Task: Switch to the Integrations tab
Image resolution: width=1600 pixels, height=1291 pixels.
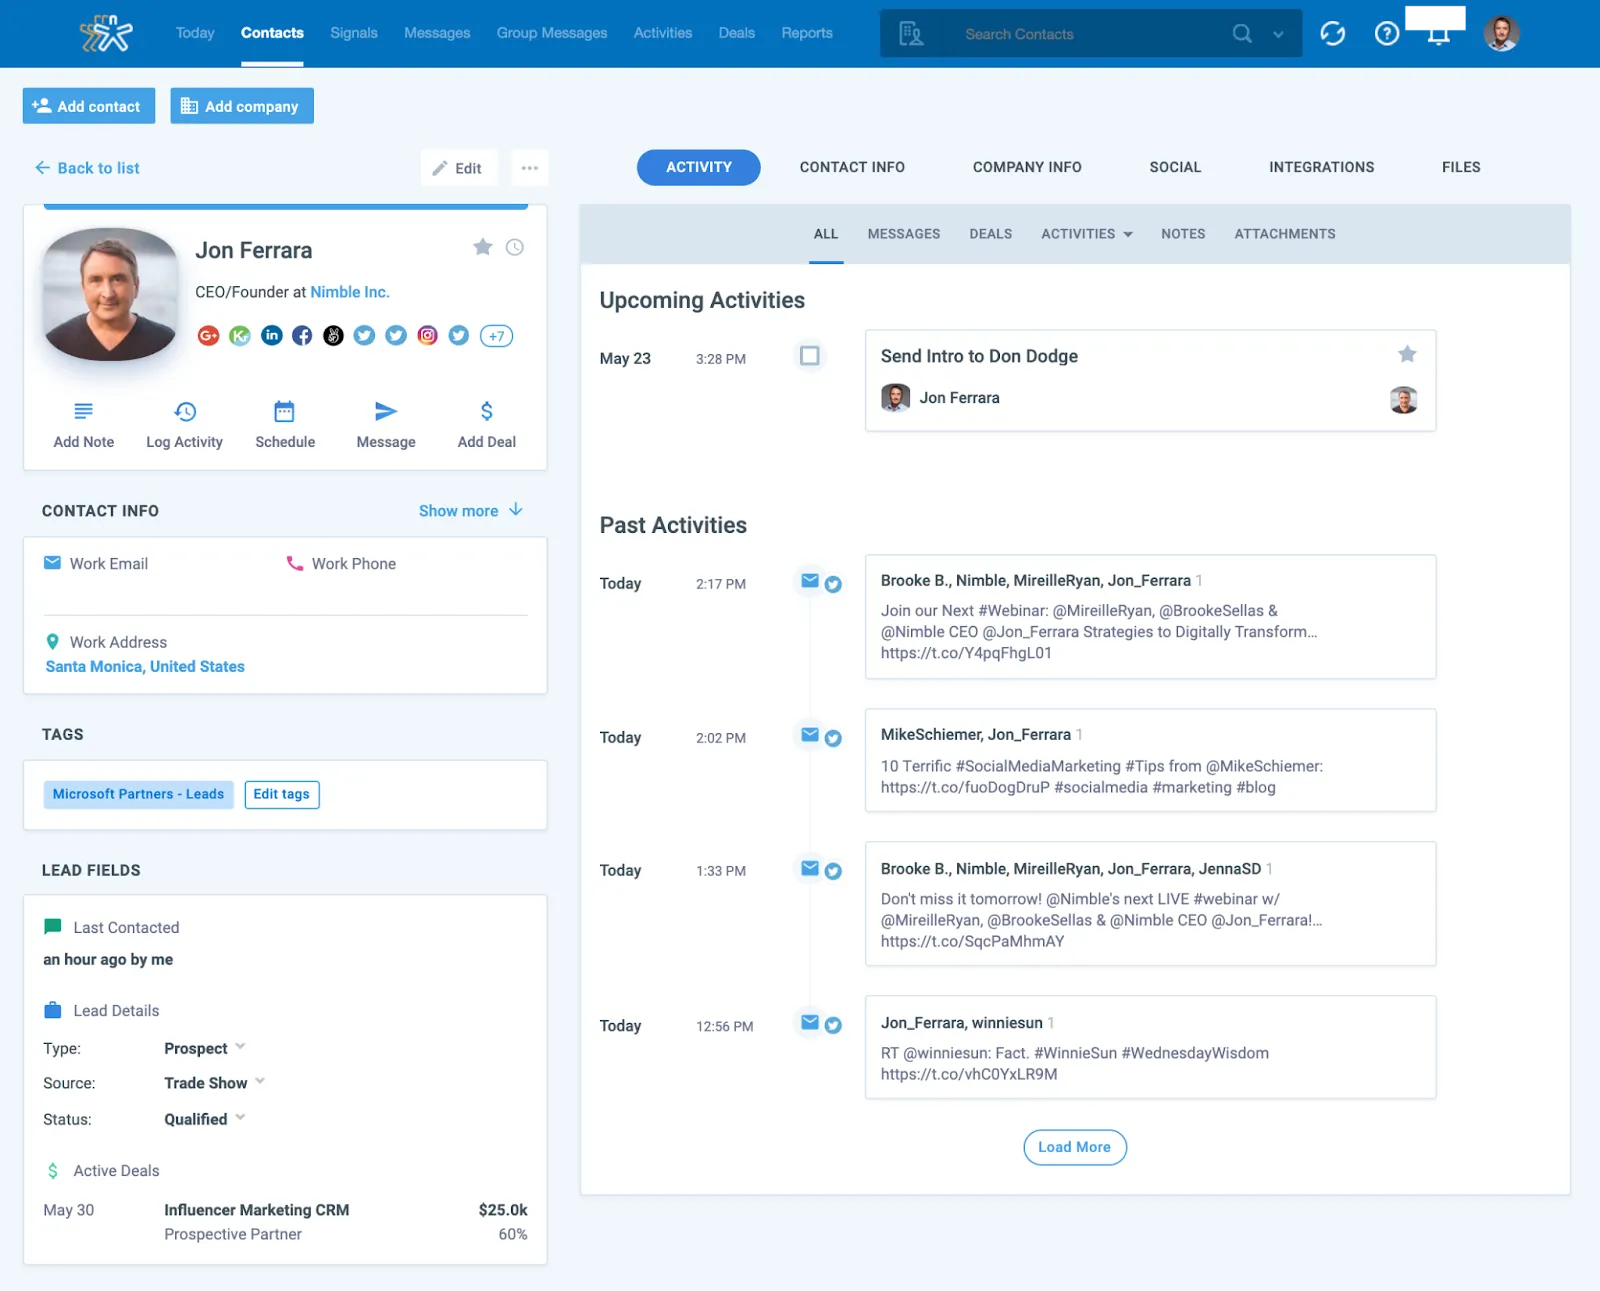Action: [1322, 167]
